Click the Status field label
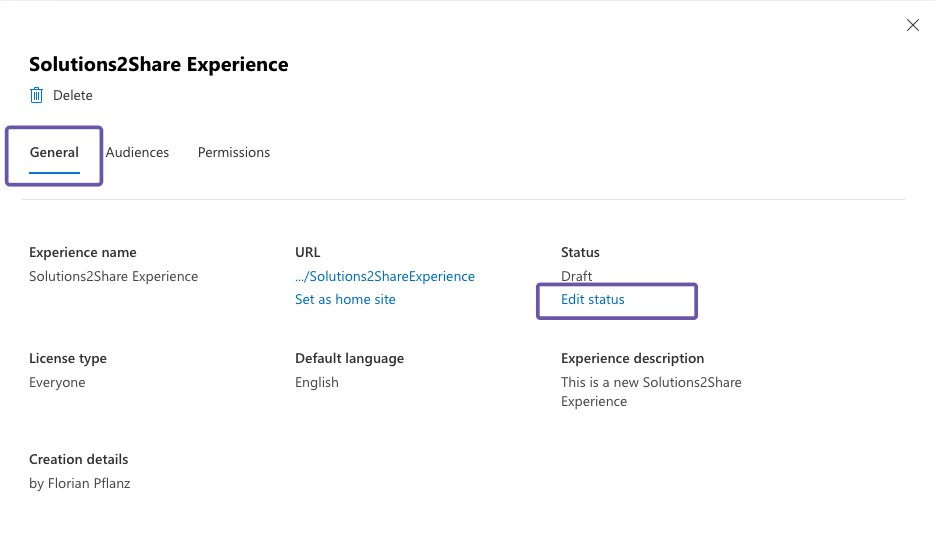 click(580, 253)
